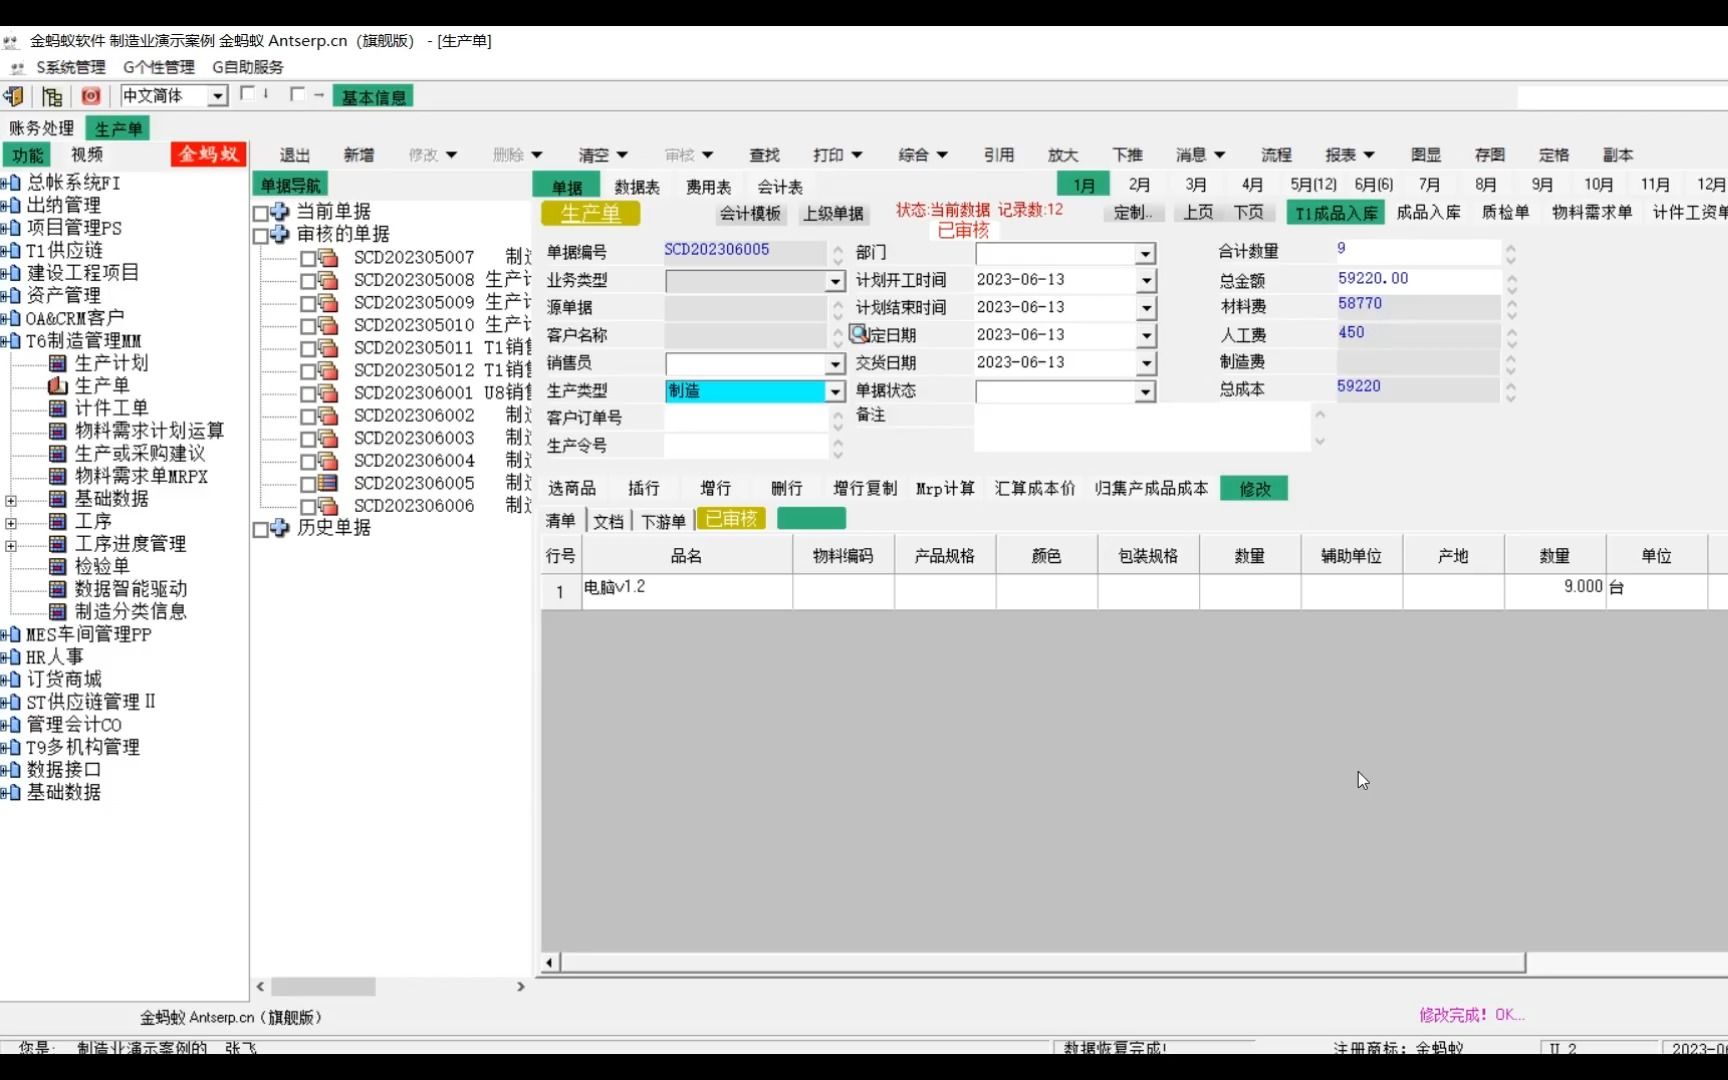Open the 生产单 module icon in tree
1728x1080 pixels.
pyautogui.click(x=58, y=386)
